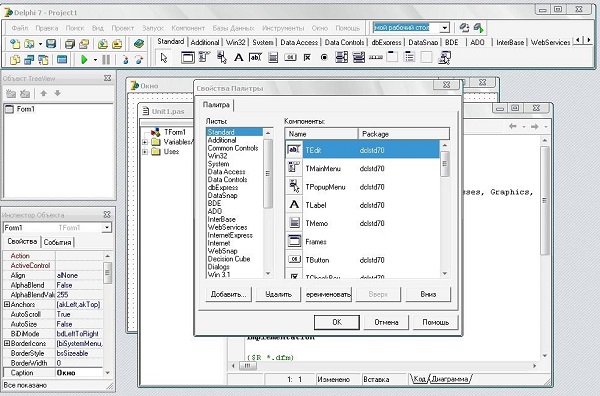Screen dimensions: 600x396
Task: Choose the RadioButton component icon
Action: tap(324, 58)
